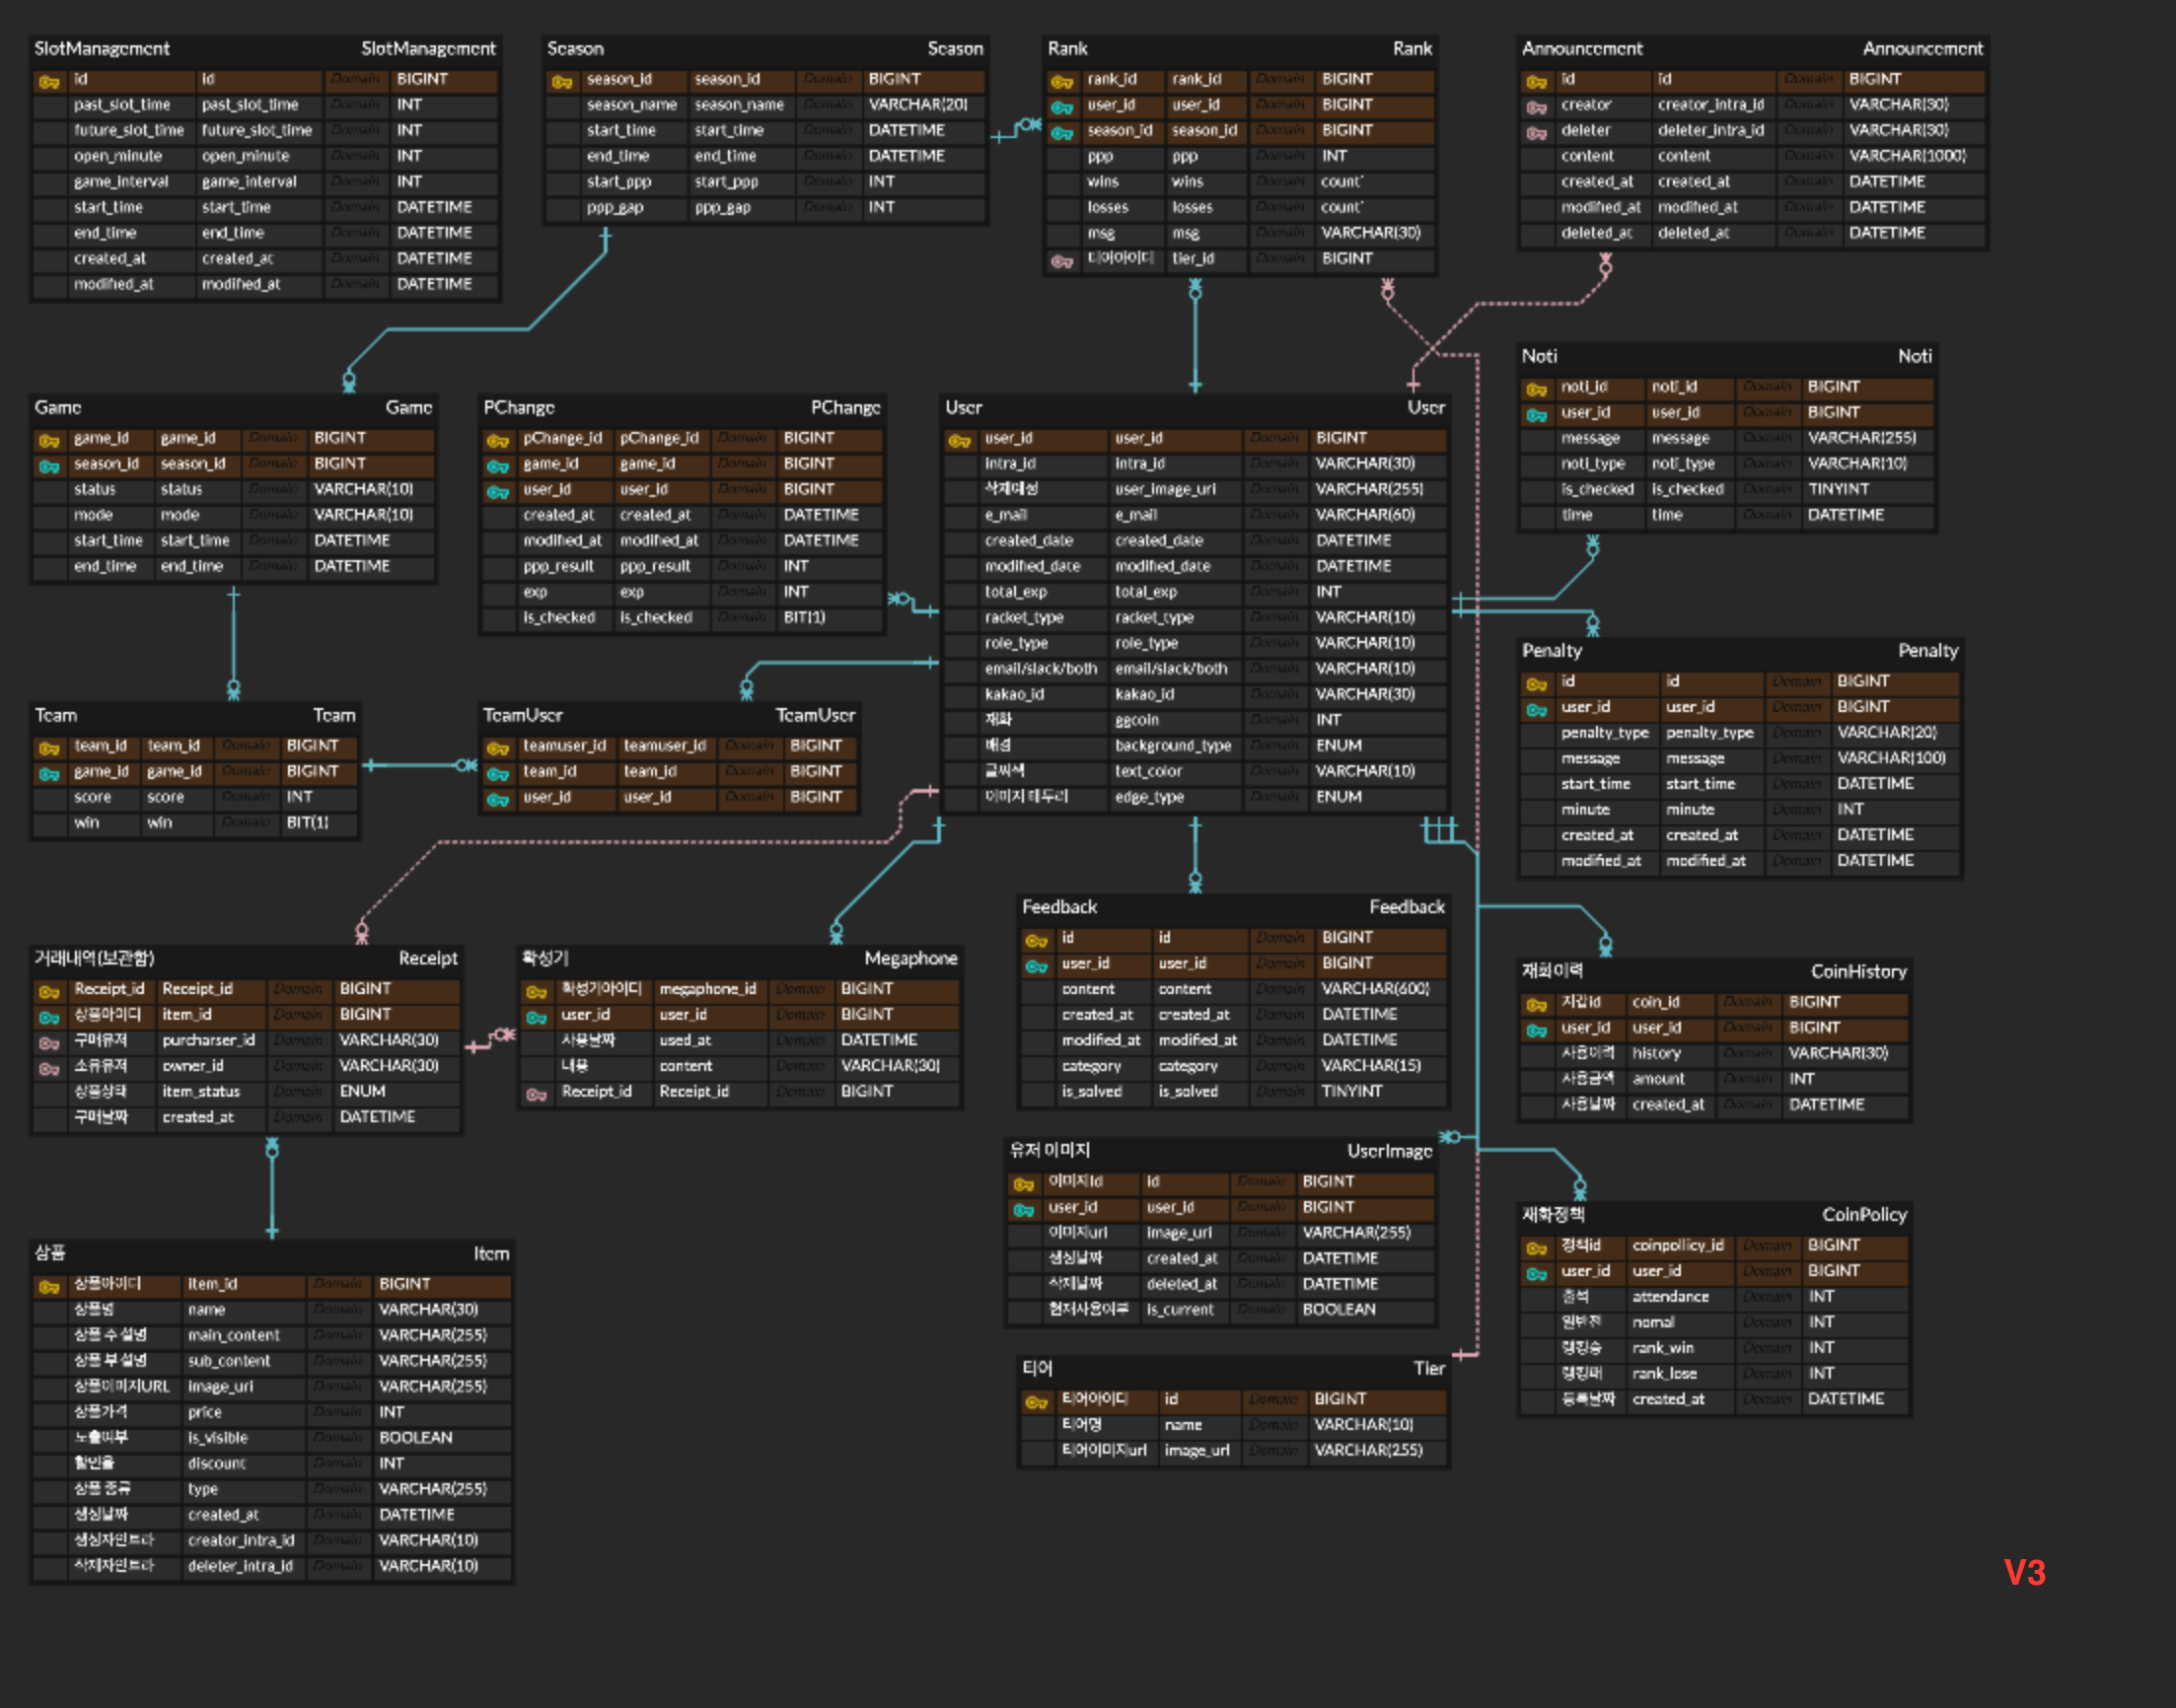
Task: Select the VARCHAR(60) type for User e_mail
Action: [1365, 515]
